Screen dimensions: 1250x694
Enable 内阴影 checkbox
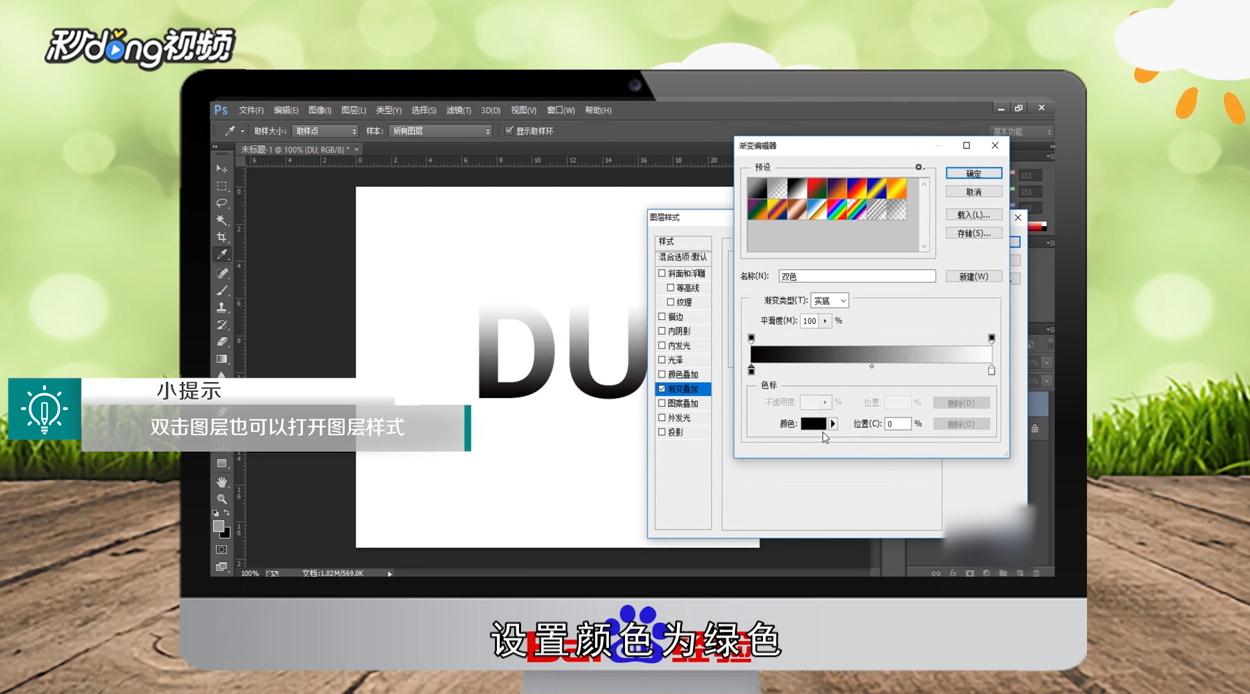click(x=661, y=331)
